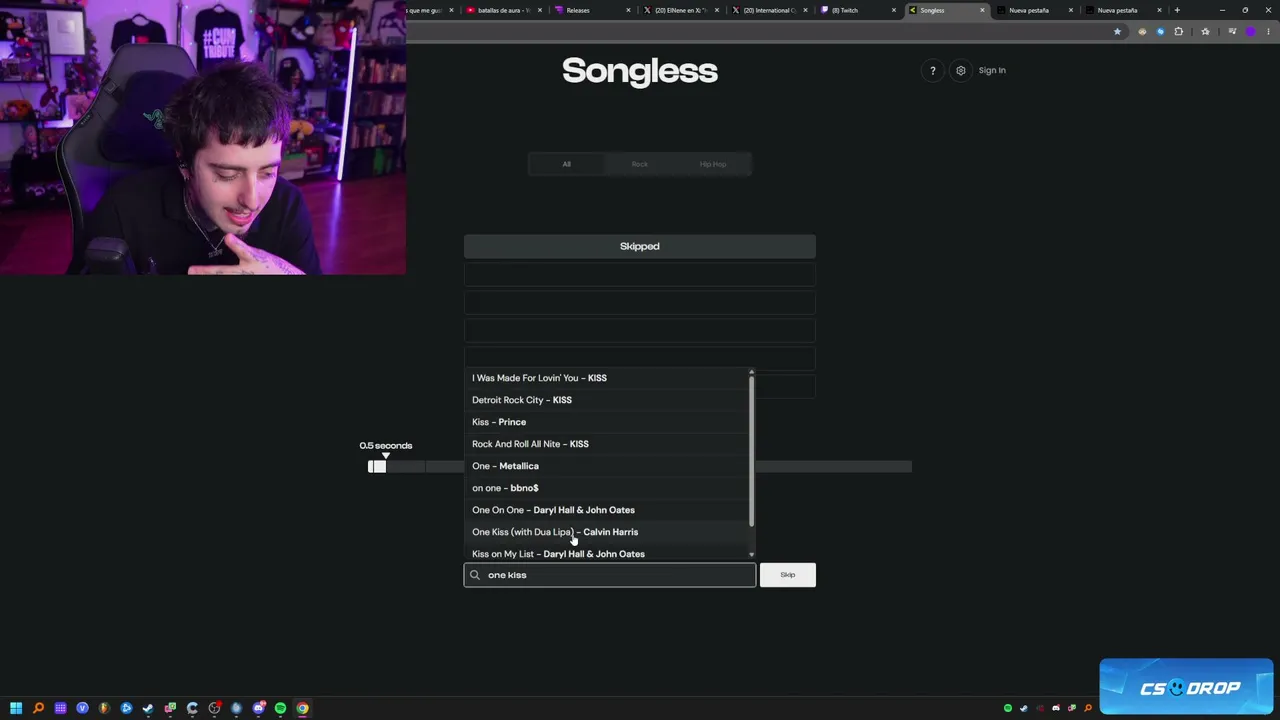Switch to the batallas de aura browser tab
The width and height of the screenshot is (1280, 720).
coord(503,10)
